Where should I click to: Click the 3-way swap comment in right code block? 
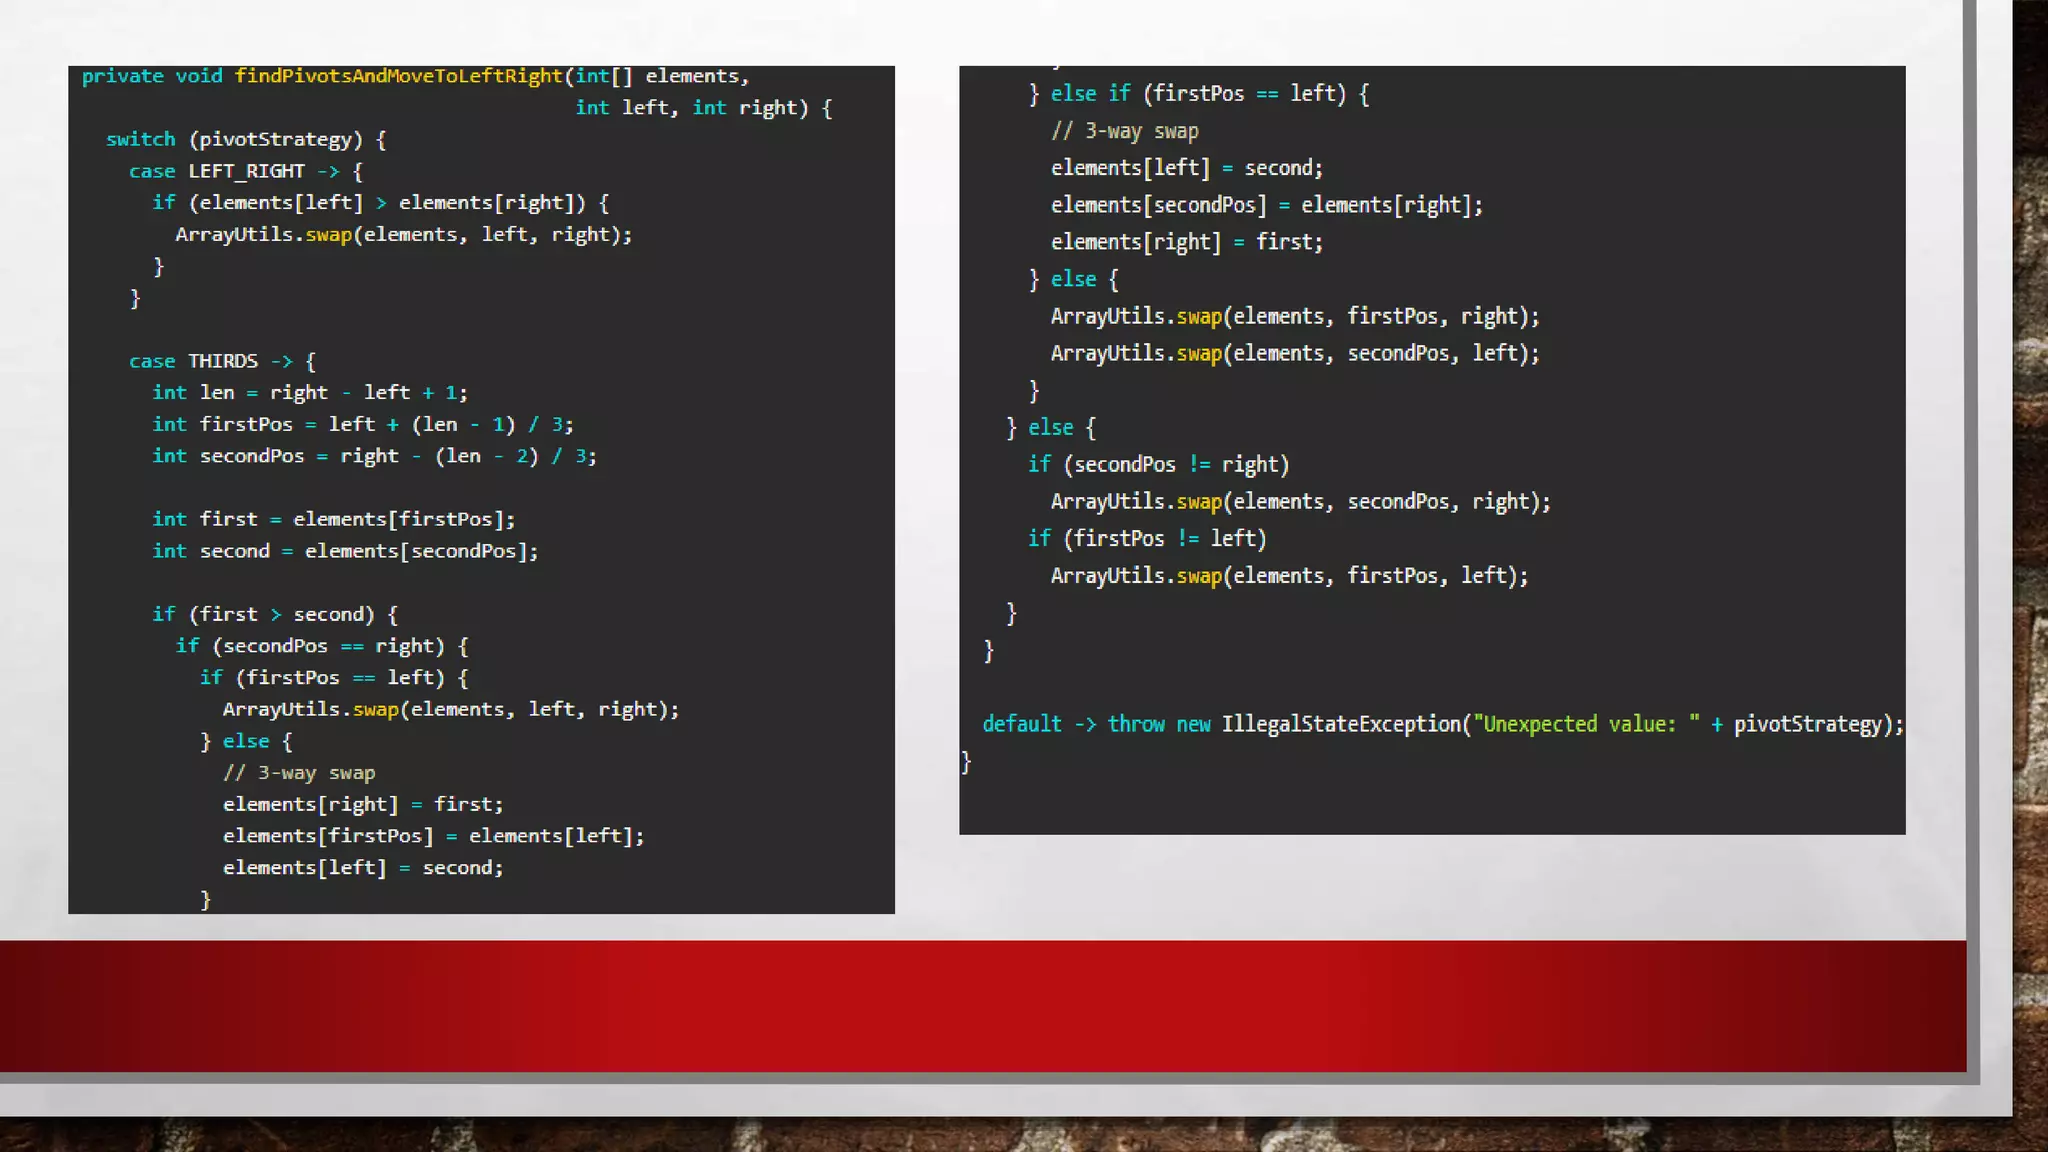pyautogui.click(x=1124, y=131)
